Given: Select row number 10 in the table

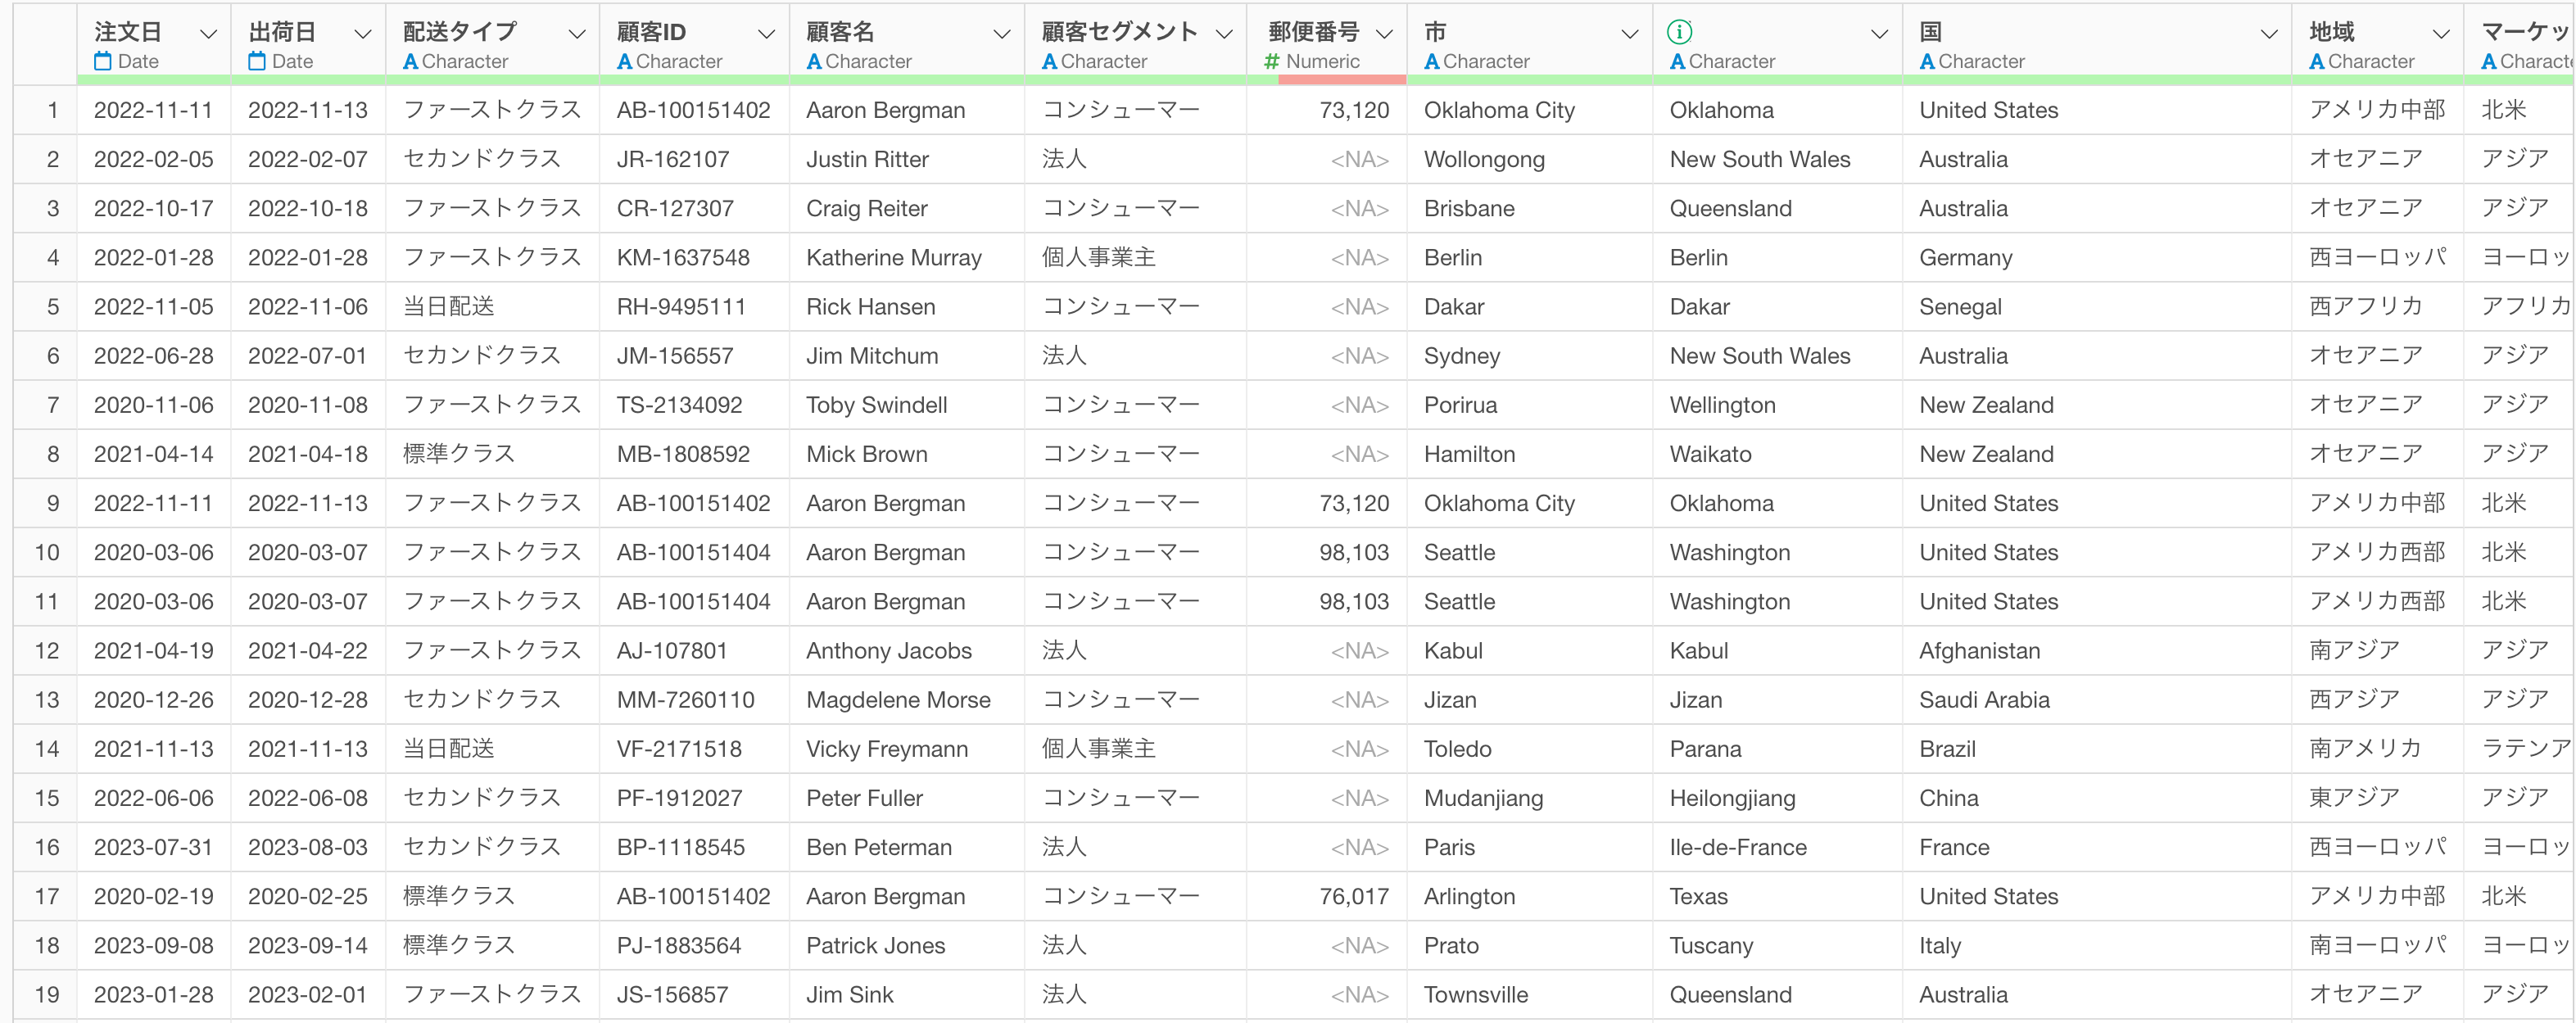Looking at the screenshot, I should [47, 552].
